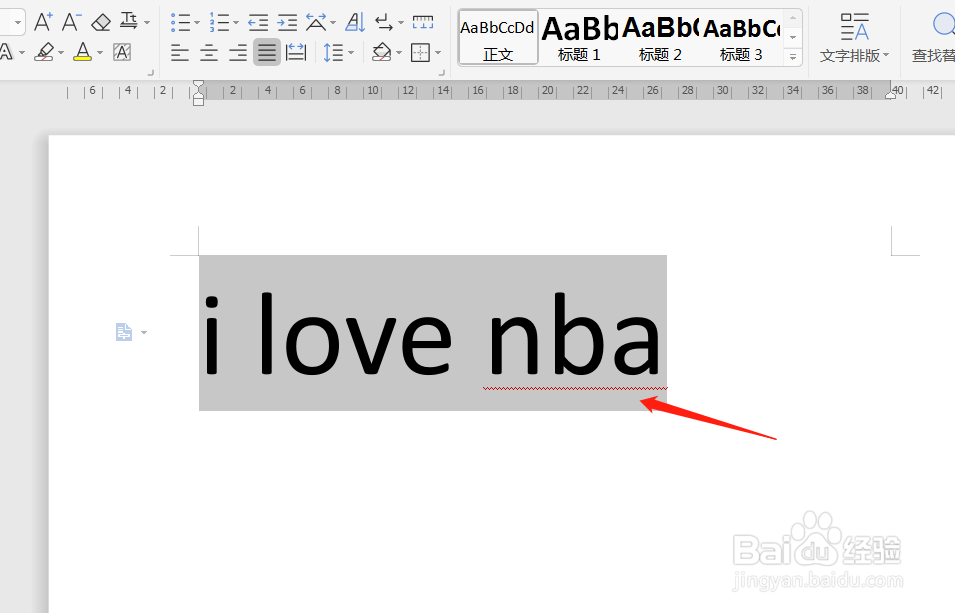Click the sort icon

tap(355, 23)
